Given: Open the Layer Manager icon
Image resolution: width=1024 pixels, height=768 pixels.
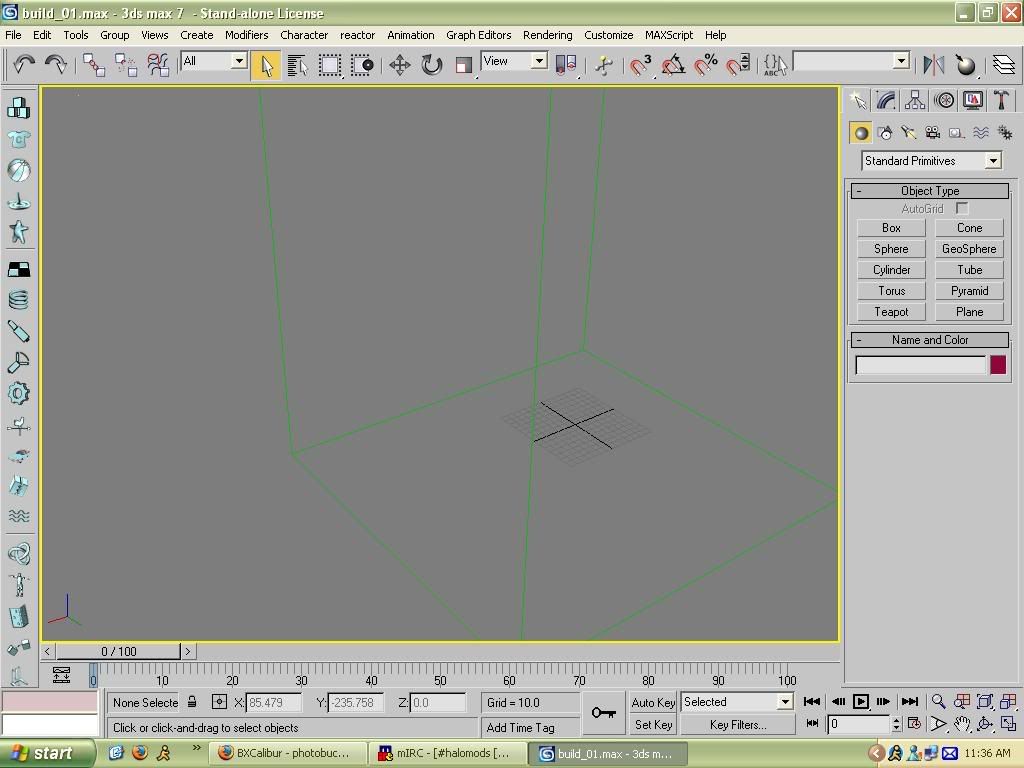Looking at the screenshot, I should 1004,65.
